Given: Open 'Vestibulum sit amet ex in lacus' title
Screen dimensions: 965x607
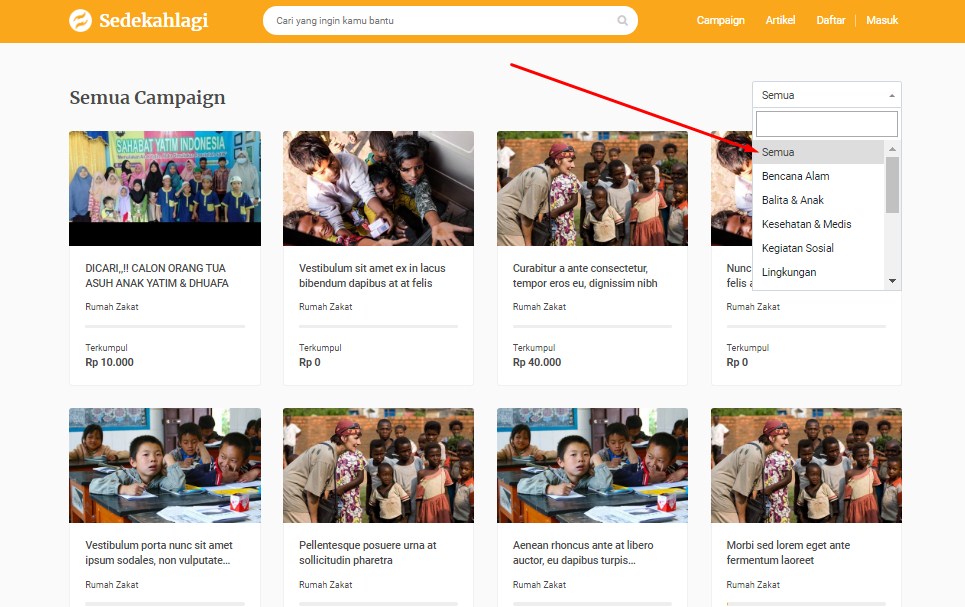Looking at the screenshot, I should [372, 276].
